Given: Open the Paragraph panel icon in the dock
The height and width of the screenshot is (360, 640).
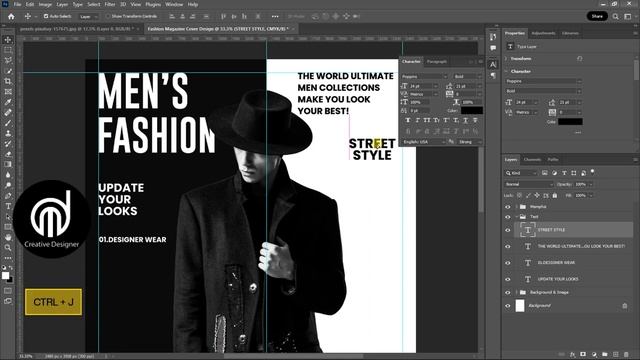Looking at the screenshot, I should point(493,76).
